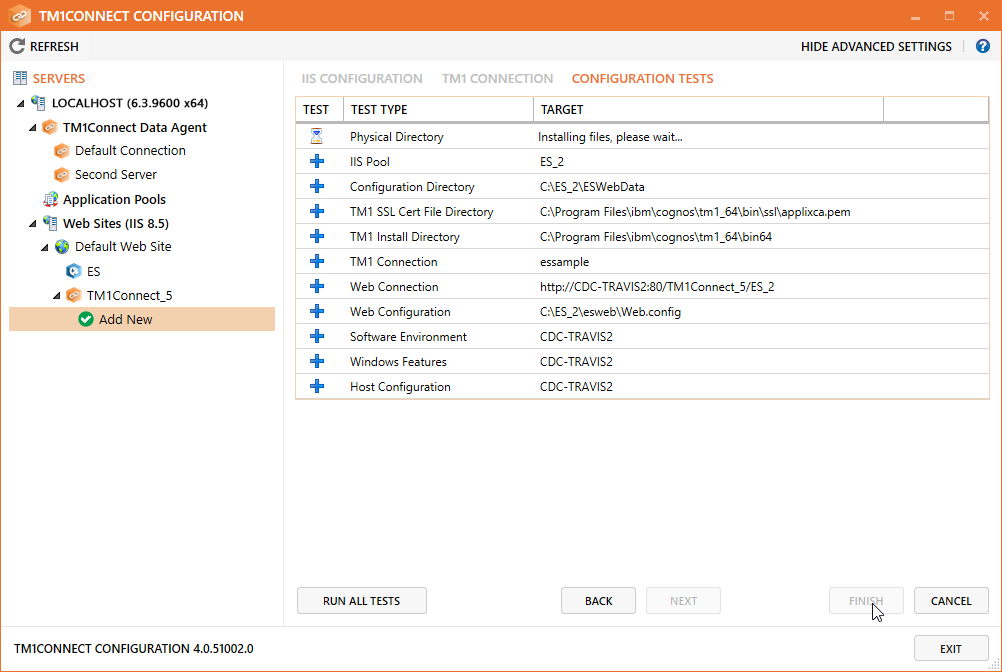Click the plus icon for Windows Features
The height and width of the screenshot is (672, 1002).
317,361
